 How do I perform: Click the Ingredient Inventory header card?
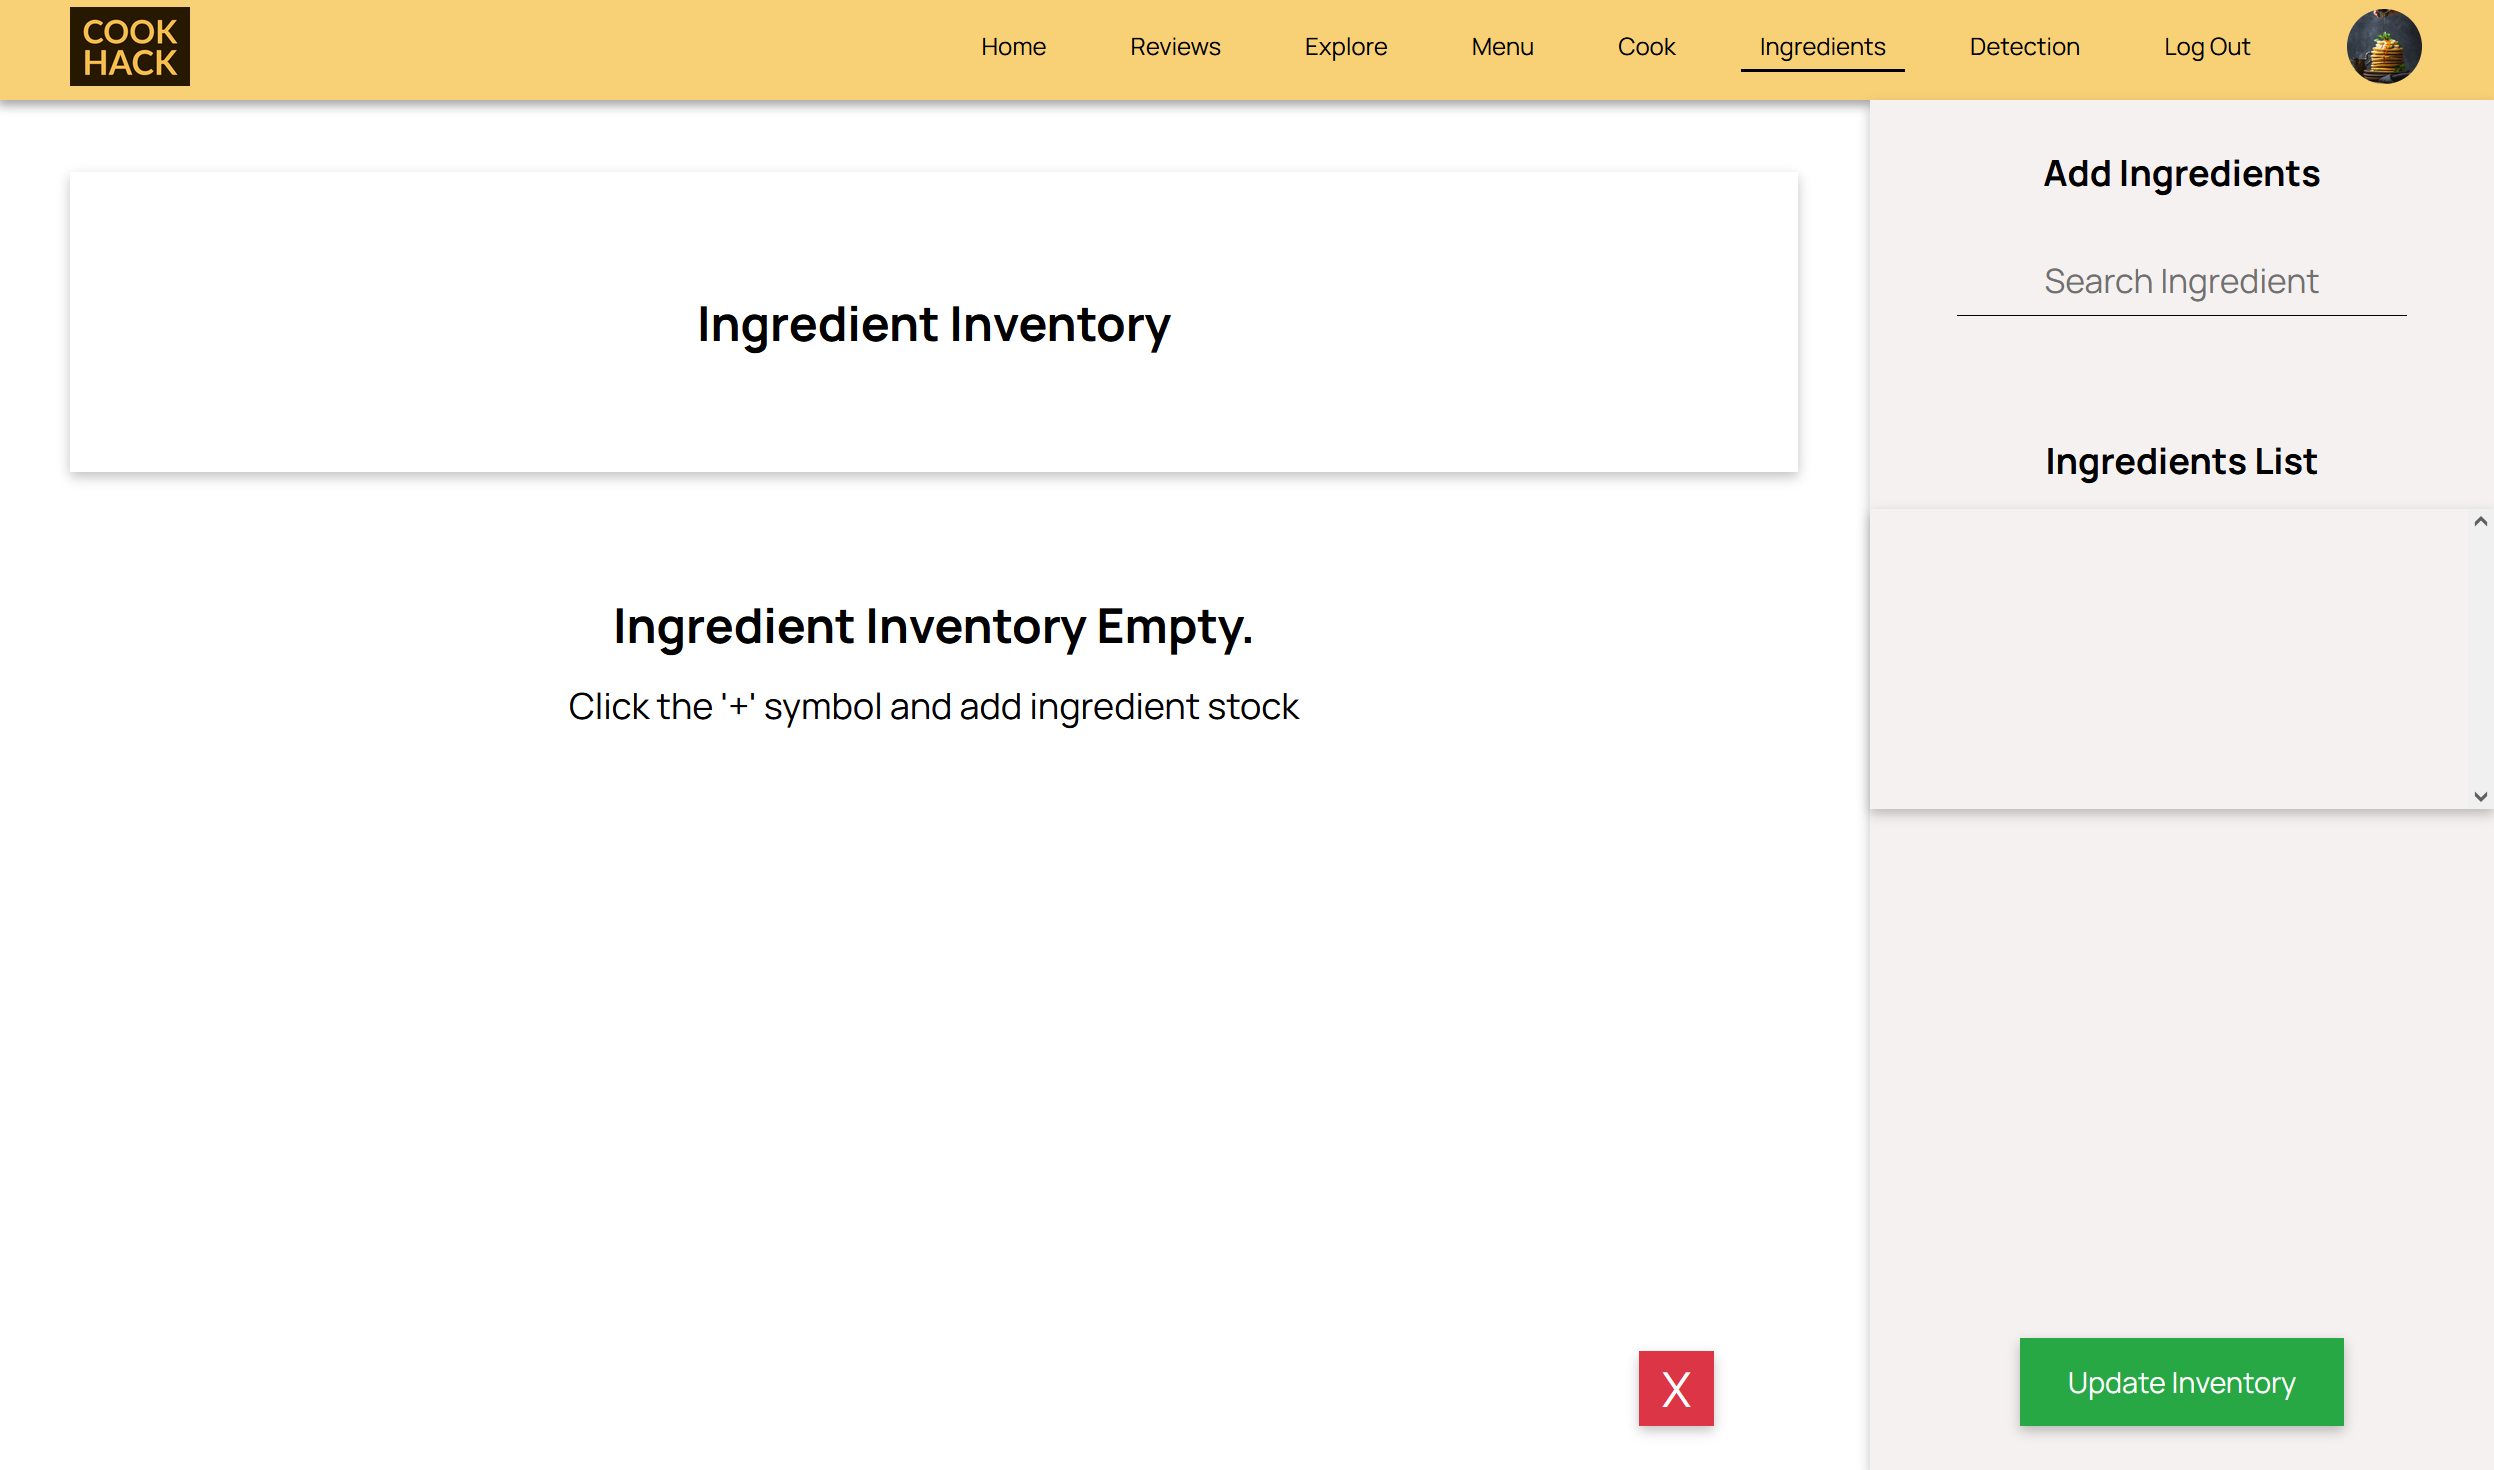[933, 322]
